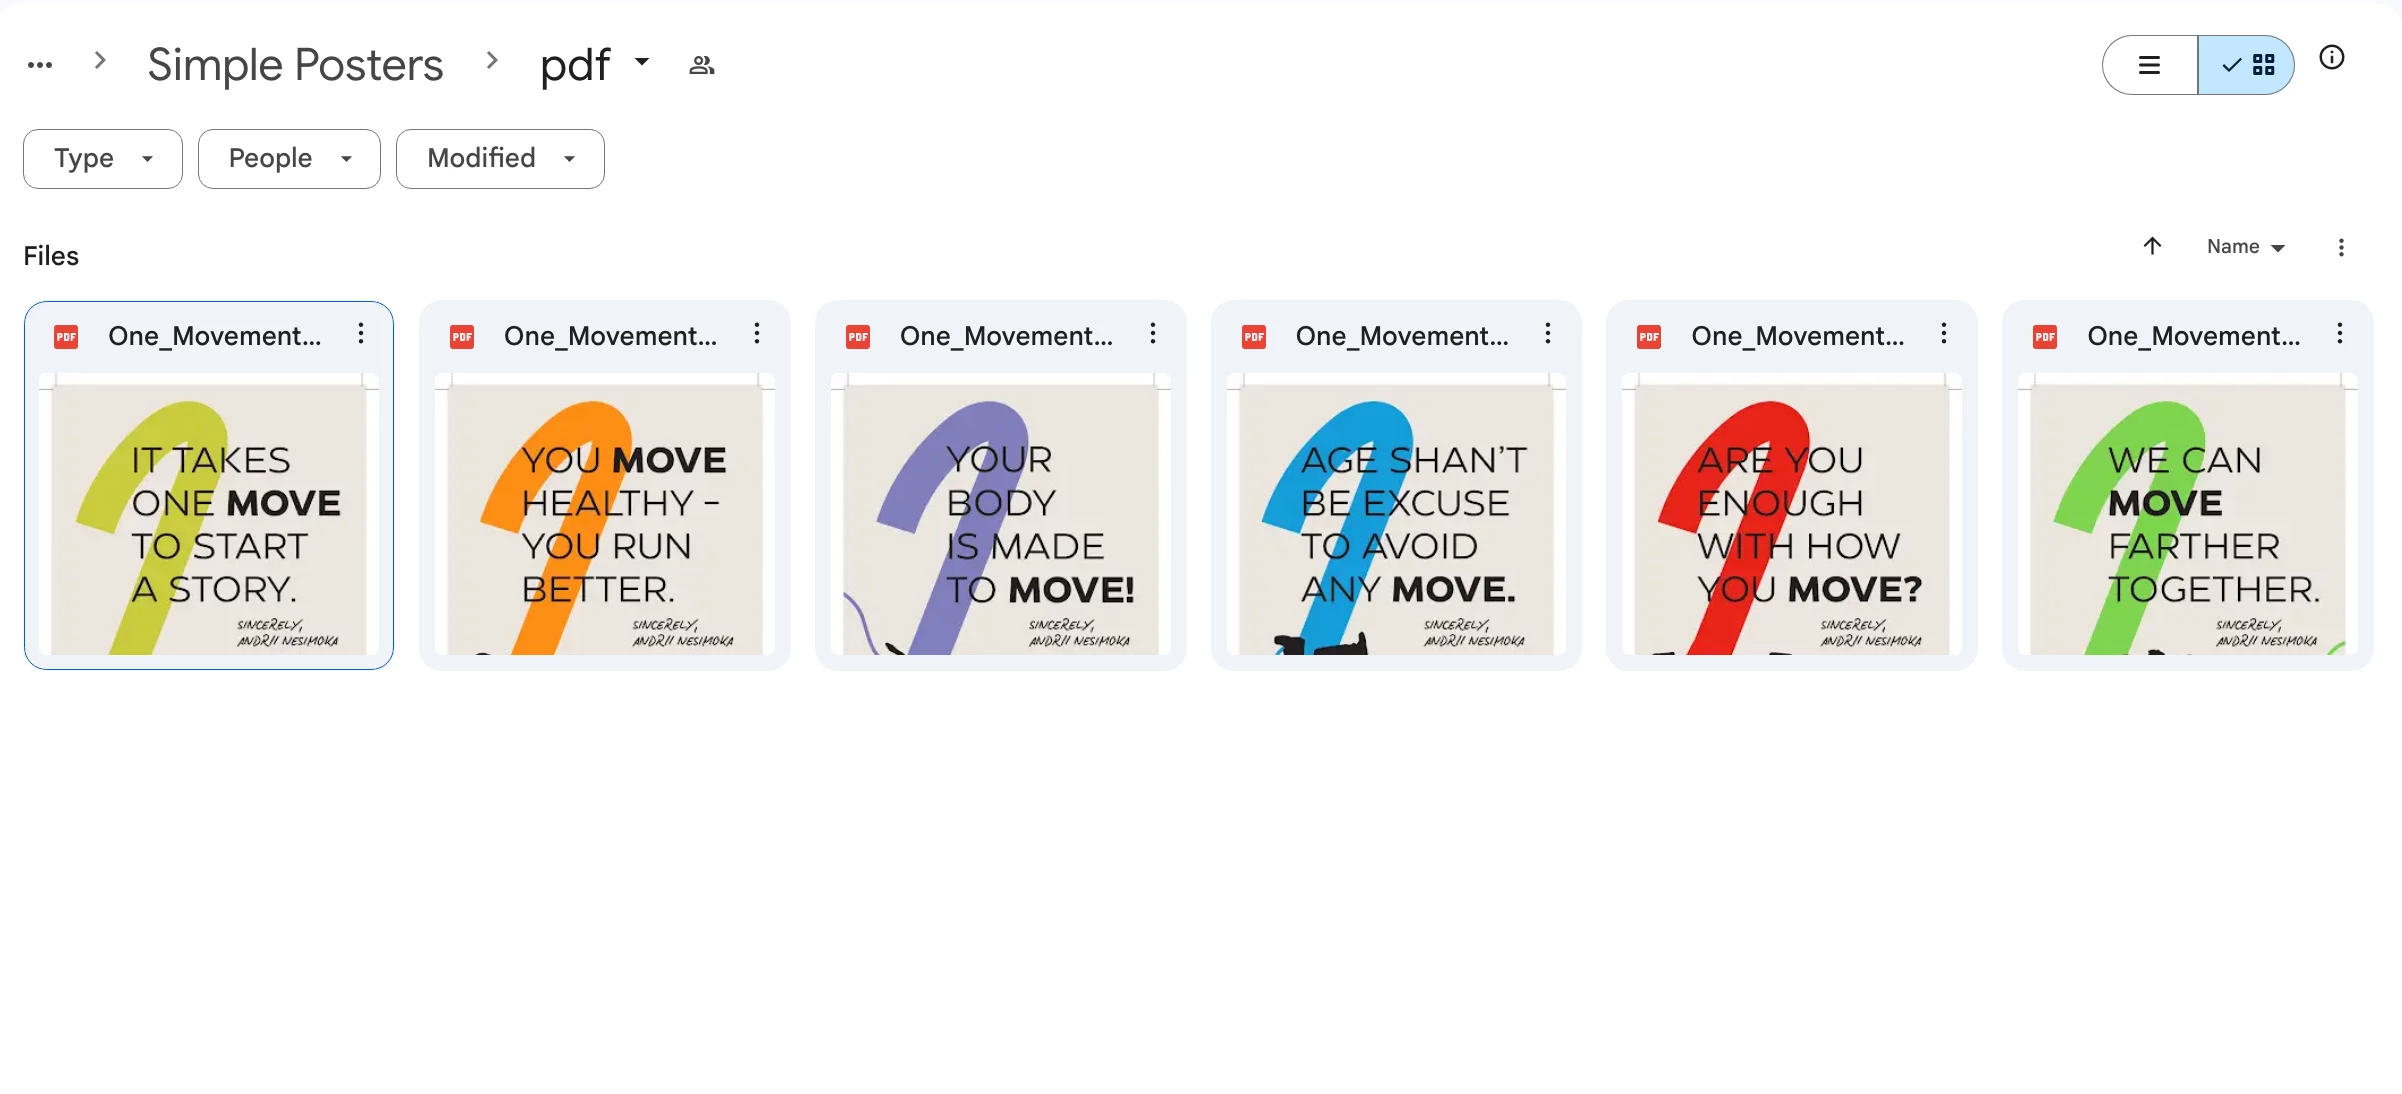
Task: Select the blue AGE SHAN'T poster thumbnail
Action: tap(1396, 515)
